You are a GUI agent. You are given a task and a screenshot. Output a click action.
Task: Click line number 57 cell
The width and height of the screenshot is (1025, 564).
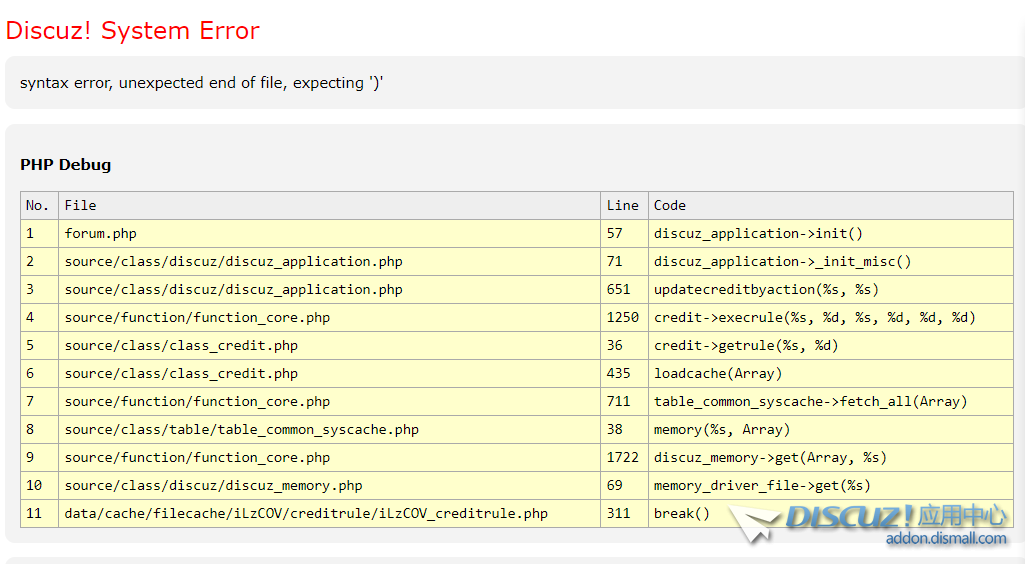pyautogui.click(x=624, y=233)
